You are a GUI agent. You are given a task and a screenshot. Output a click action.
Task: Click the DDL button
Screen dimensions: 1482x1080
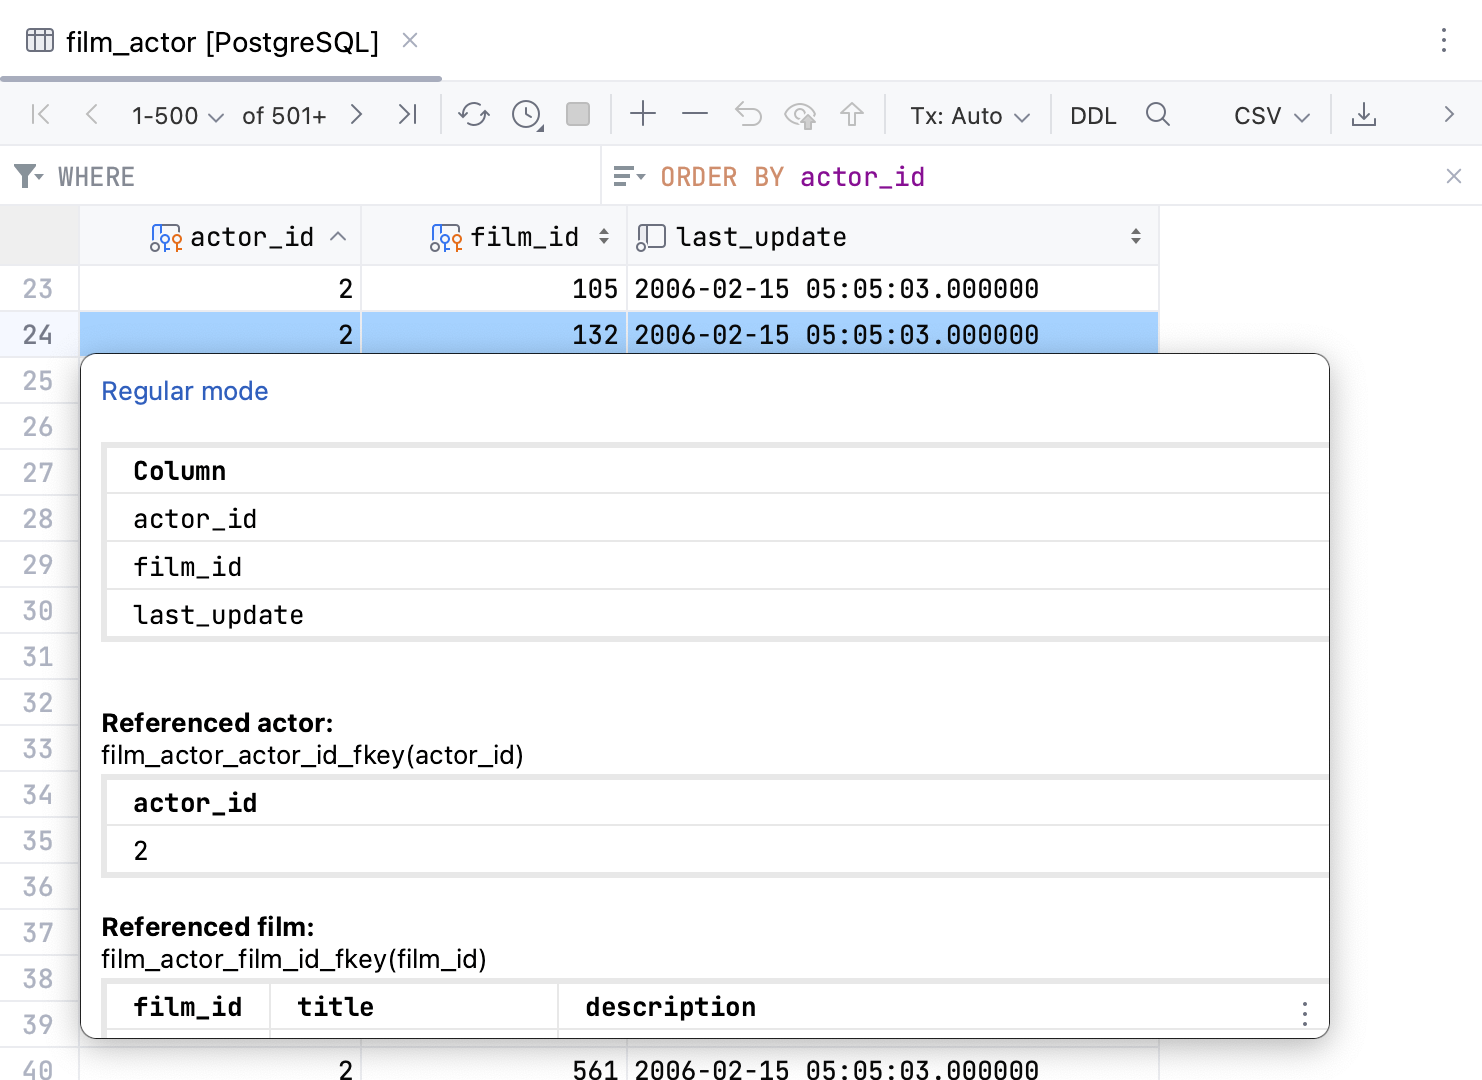pos(1093,115)
